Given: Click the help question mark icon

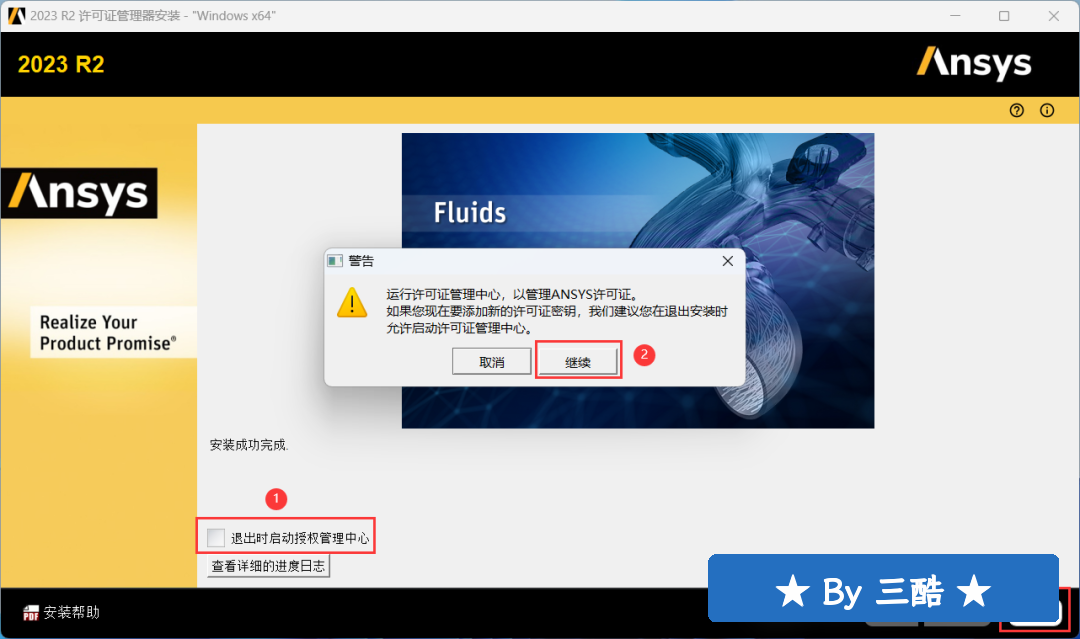Looking at the screenshot, I should 1017,110.
